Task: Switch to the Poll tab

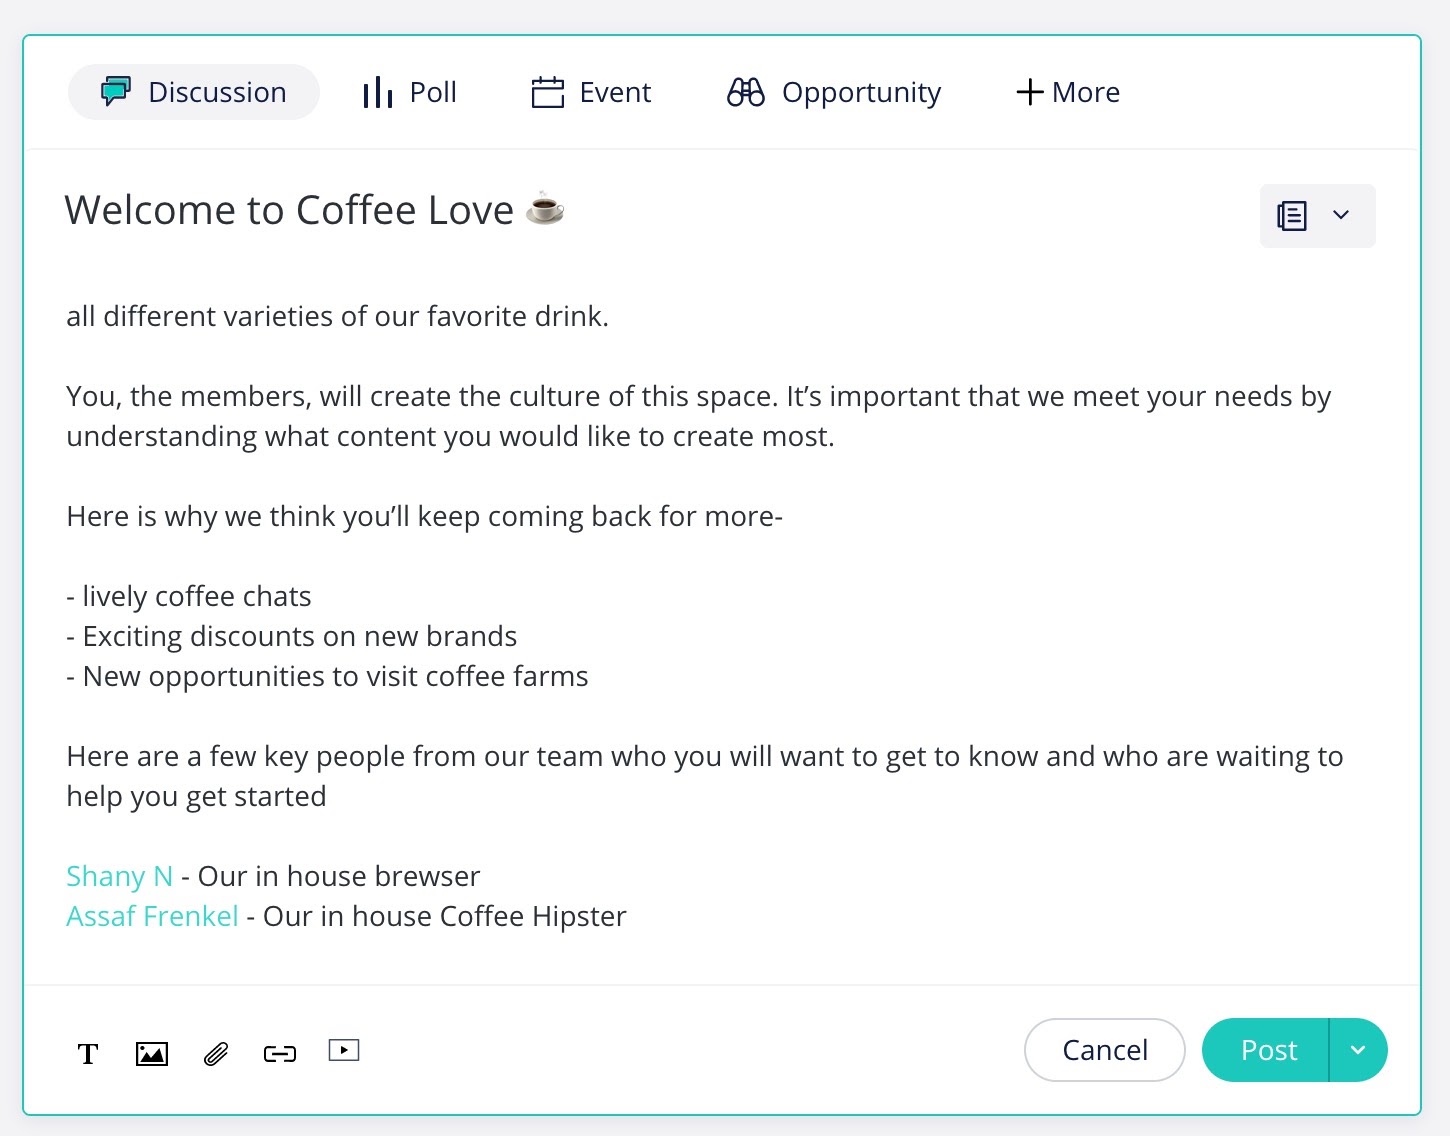Action: (x=409, y=92)
